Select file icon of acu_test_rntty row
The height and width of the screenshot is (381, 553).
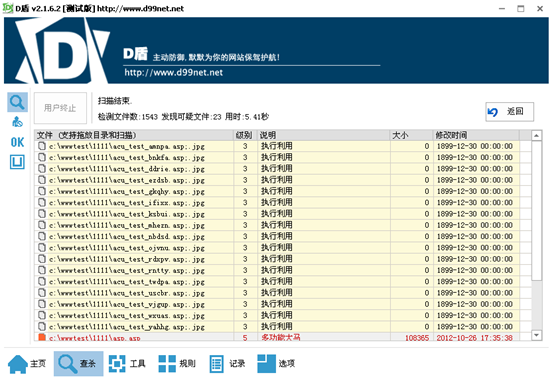click(x=42, y=270)
